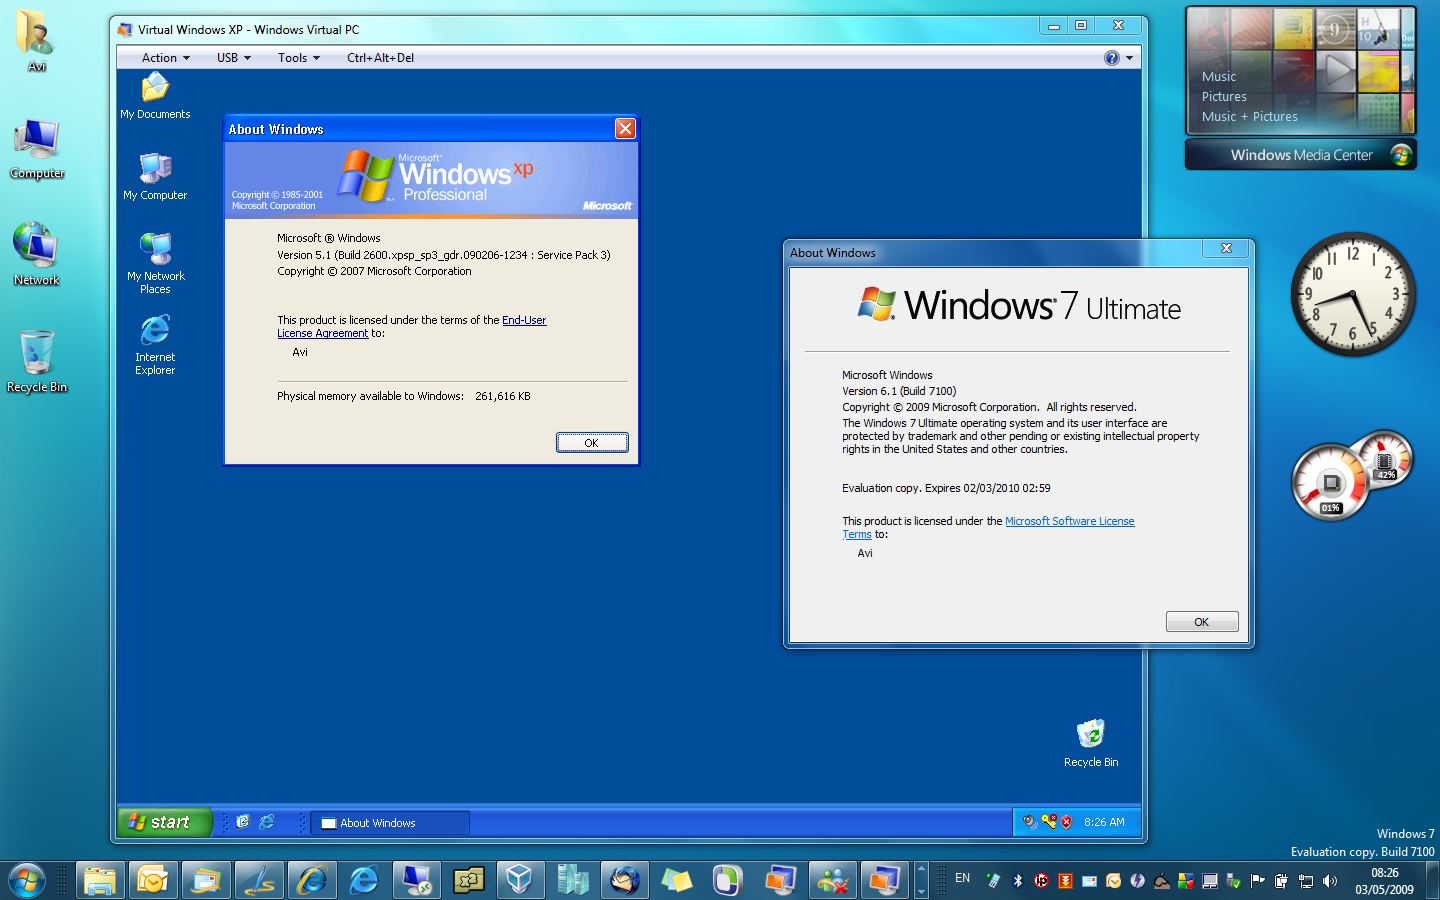Open the Action Center flag icon
This screenshot has width=1440, height=900.
pos(1258,881)
